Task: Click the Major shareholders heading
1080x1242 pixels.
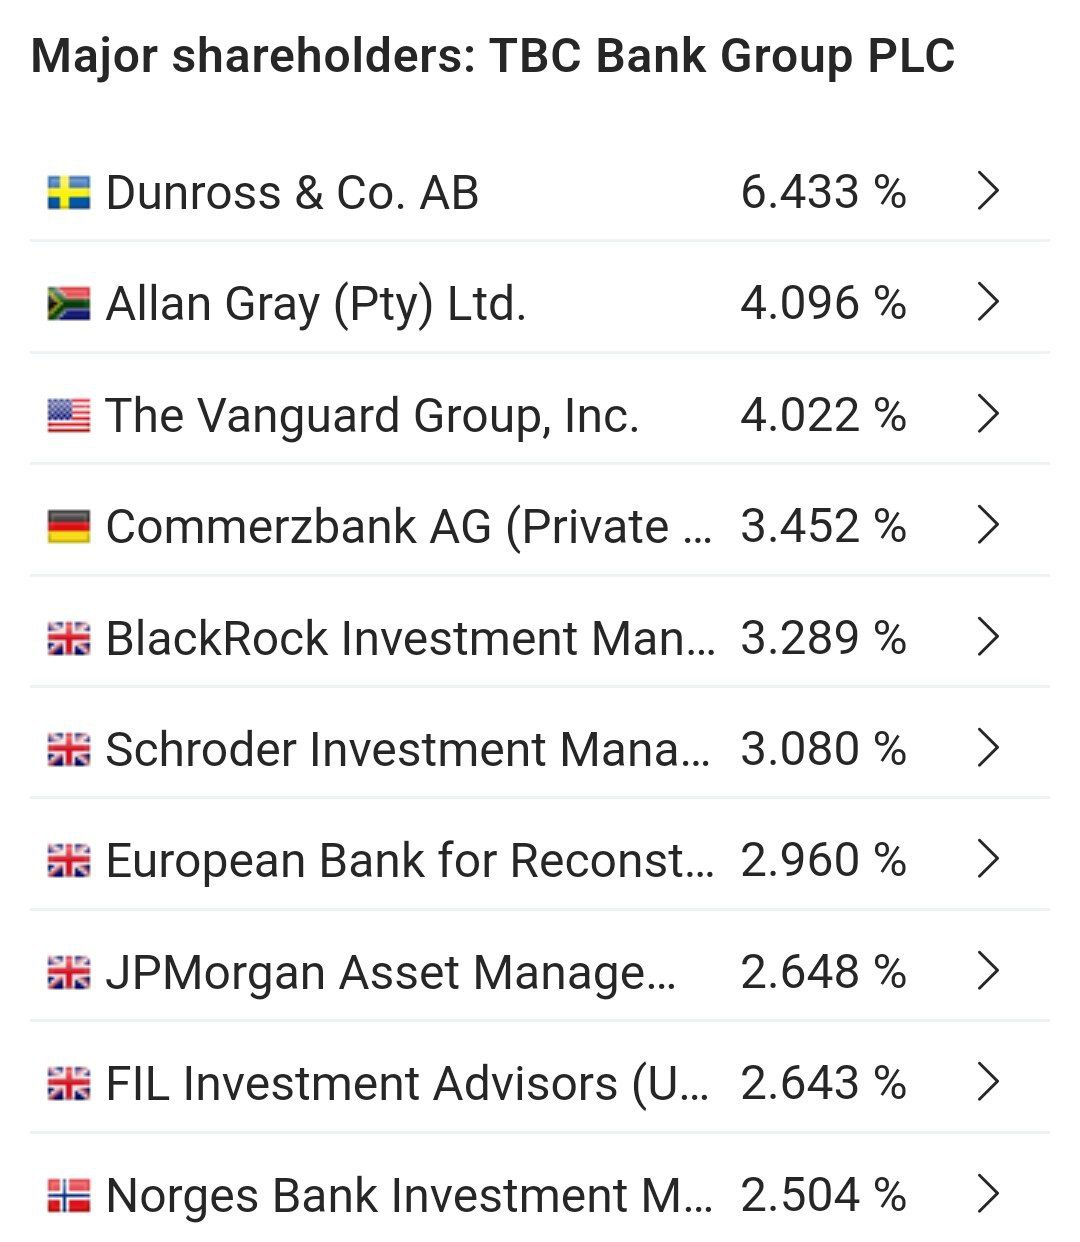Action: (493, 56)
